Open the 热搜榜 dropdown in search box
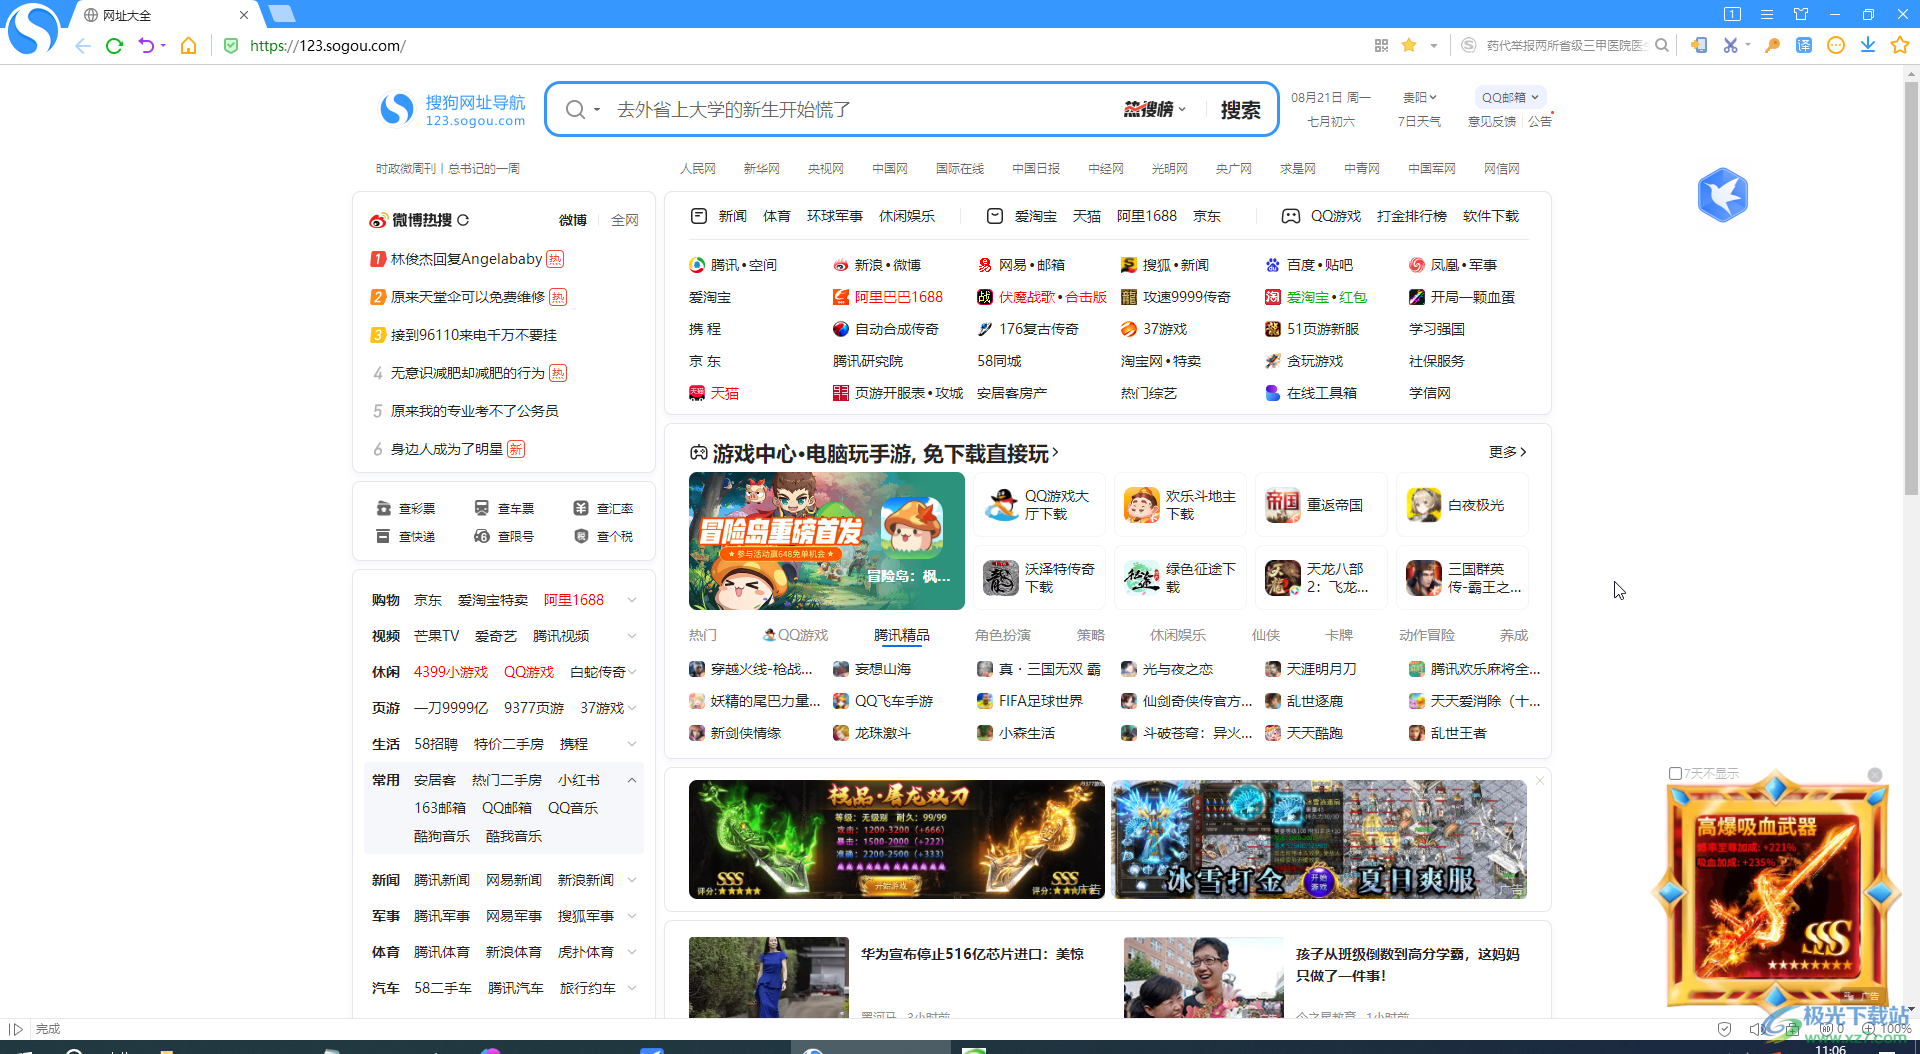 [1155, 109]
